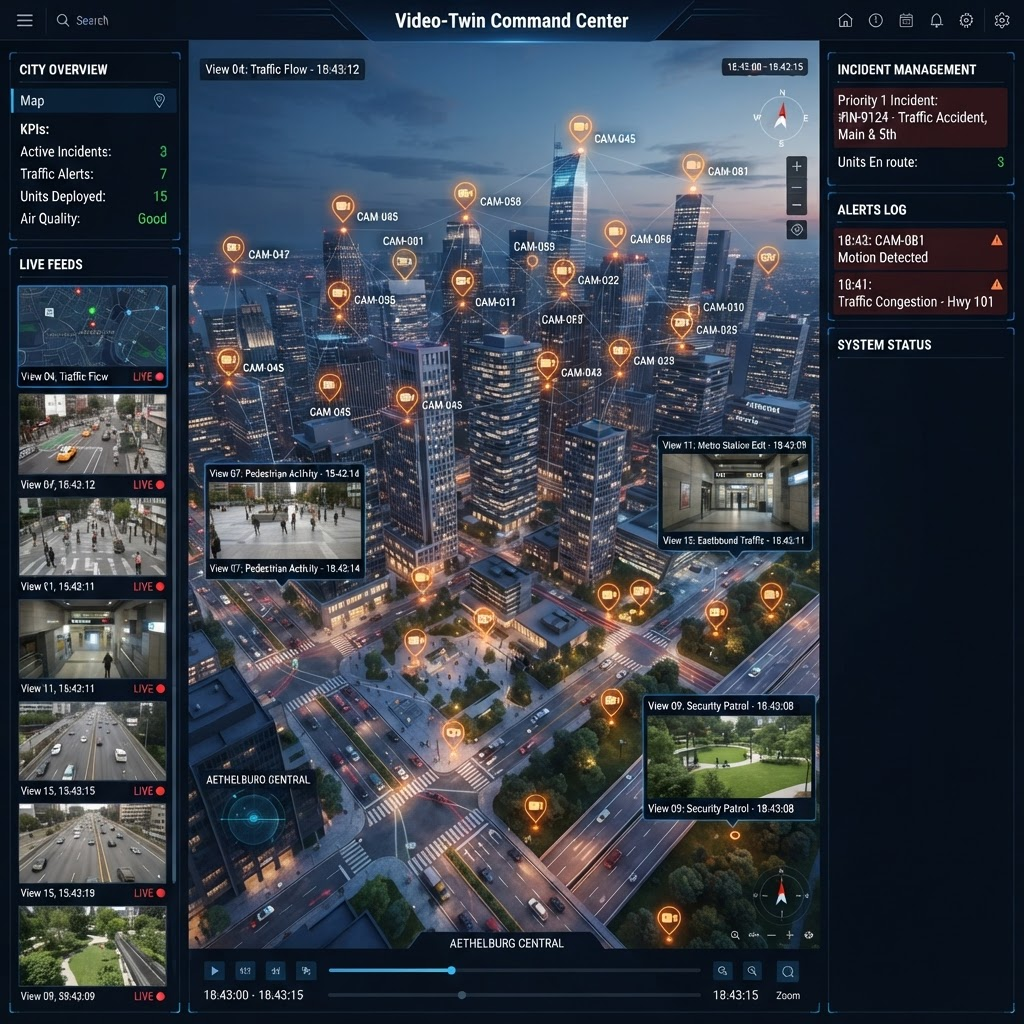
Task: Open the Pedestrian Activity popup video on map
Action: [285, 520]
